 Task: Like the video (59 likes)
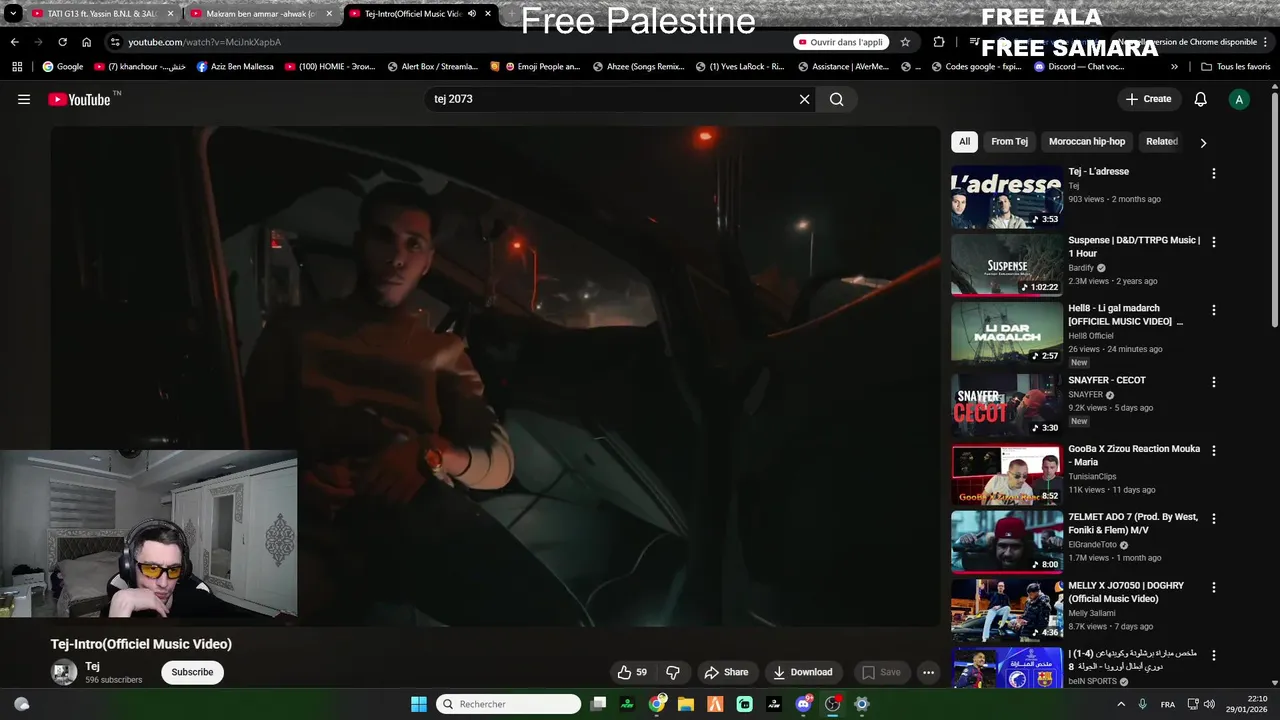(632, 672)
